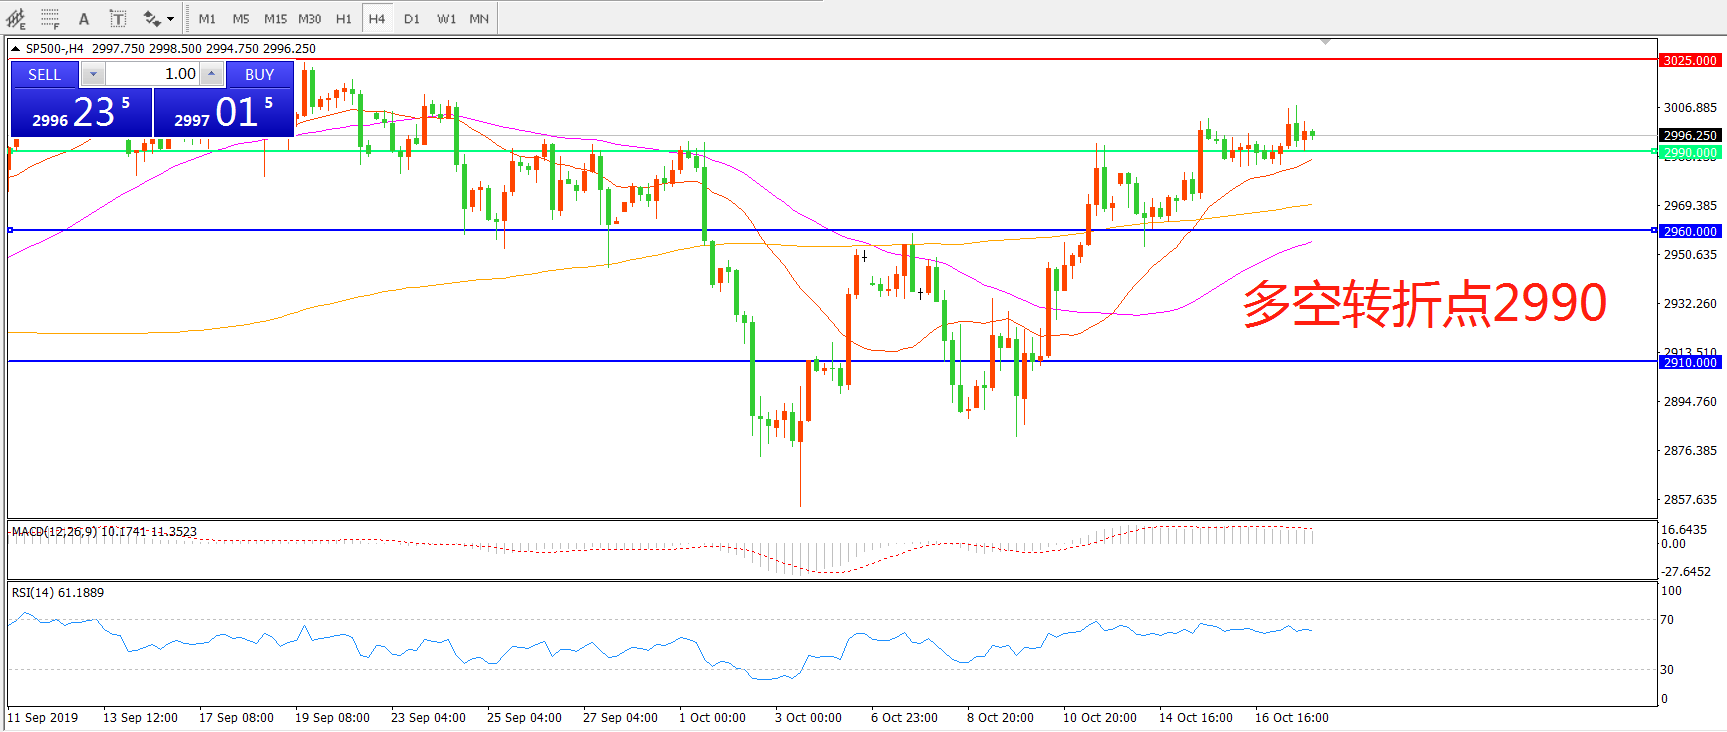1727x732 pixels.
Task: Switch to the M1 timeframe
Action: tap(207, 19)
